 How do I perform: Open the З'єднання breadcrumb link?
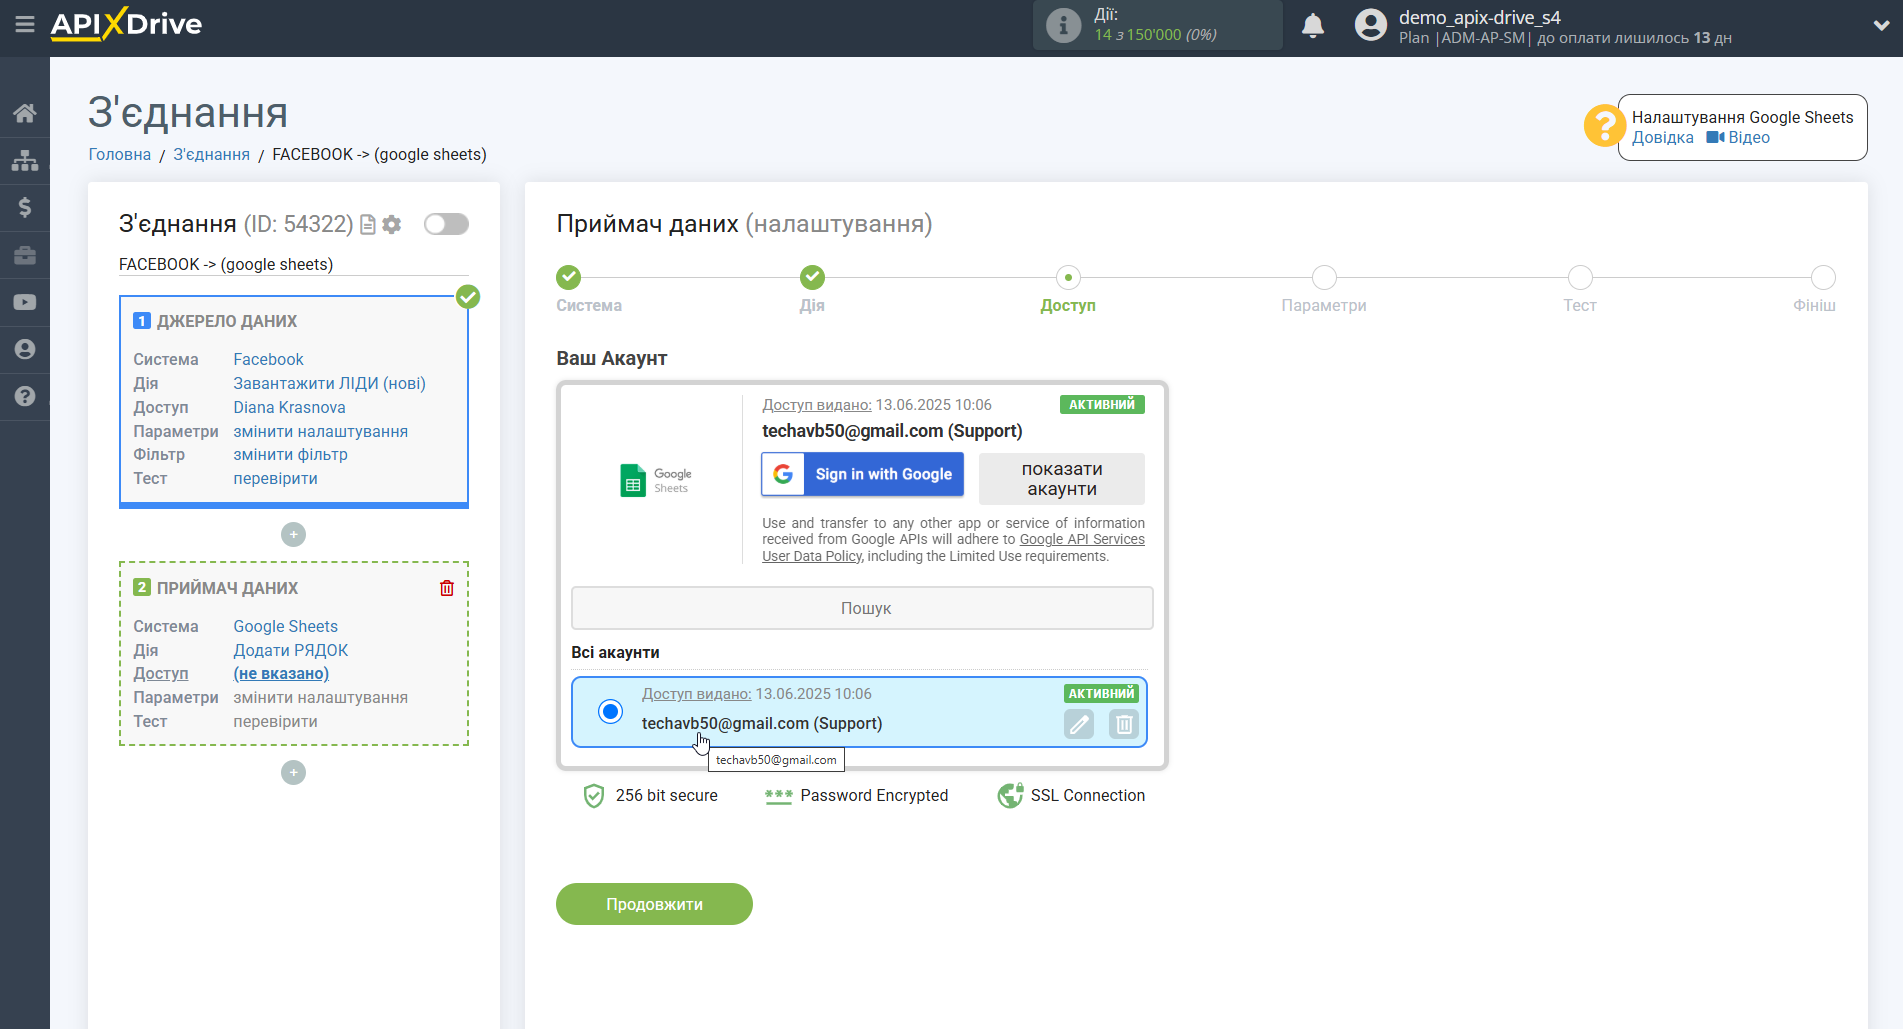(211, 154)
